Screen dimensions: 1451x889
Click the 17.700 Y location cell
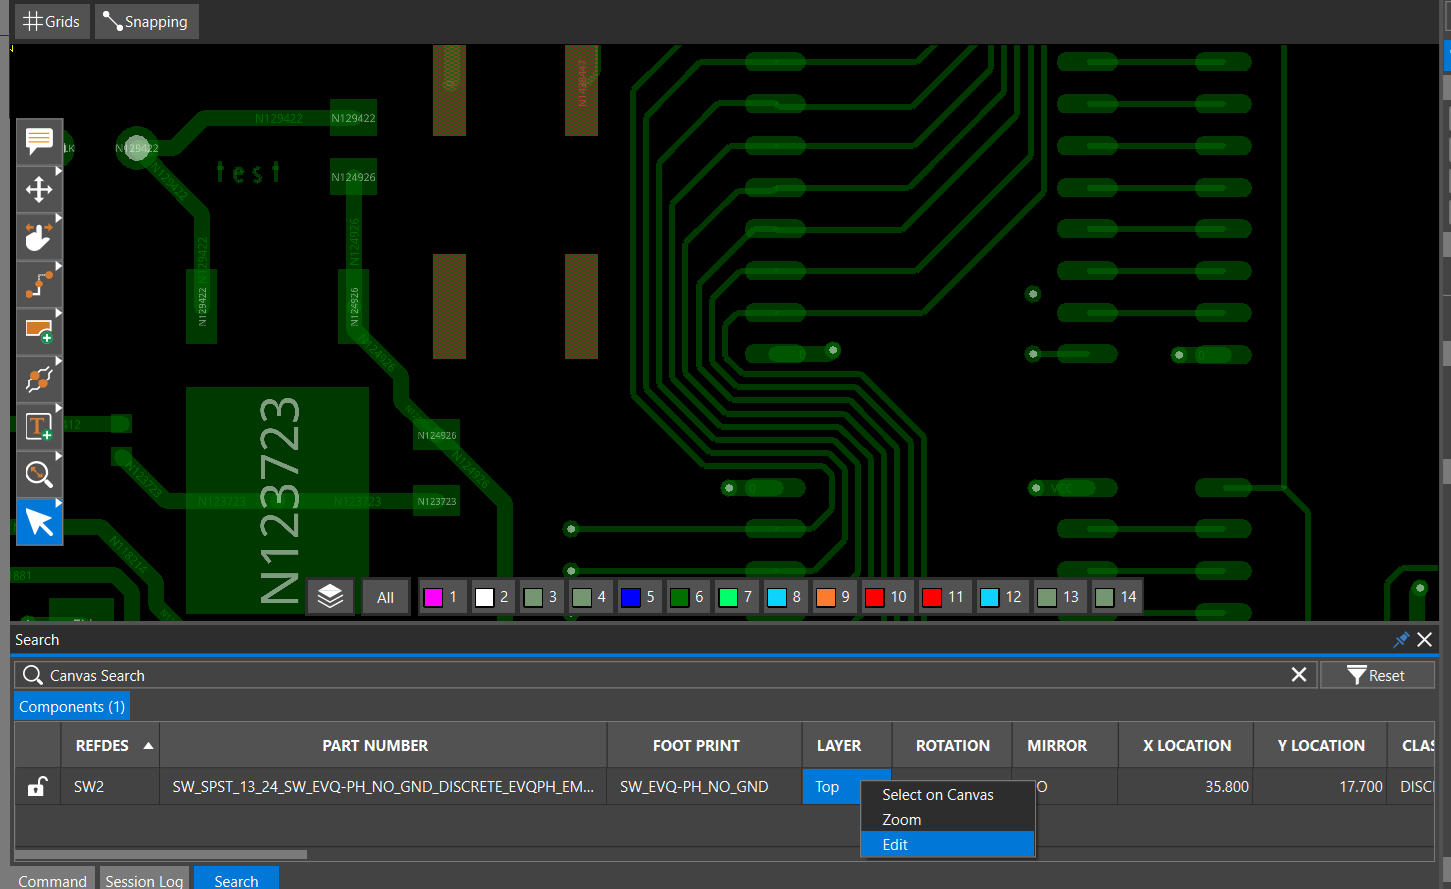pyautogui.click(x=1320, y=787)
